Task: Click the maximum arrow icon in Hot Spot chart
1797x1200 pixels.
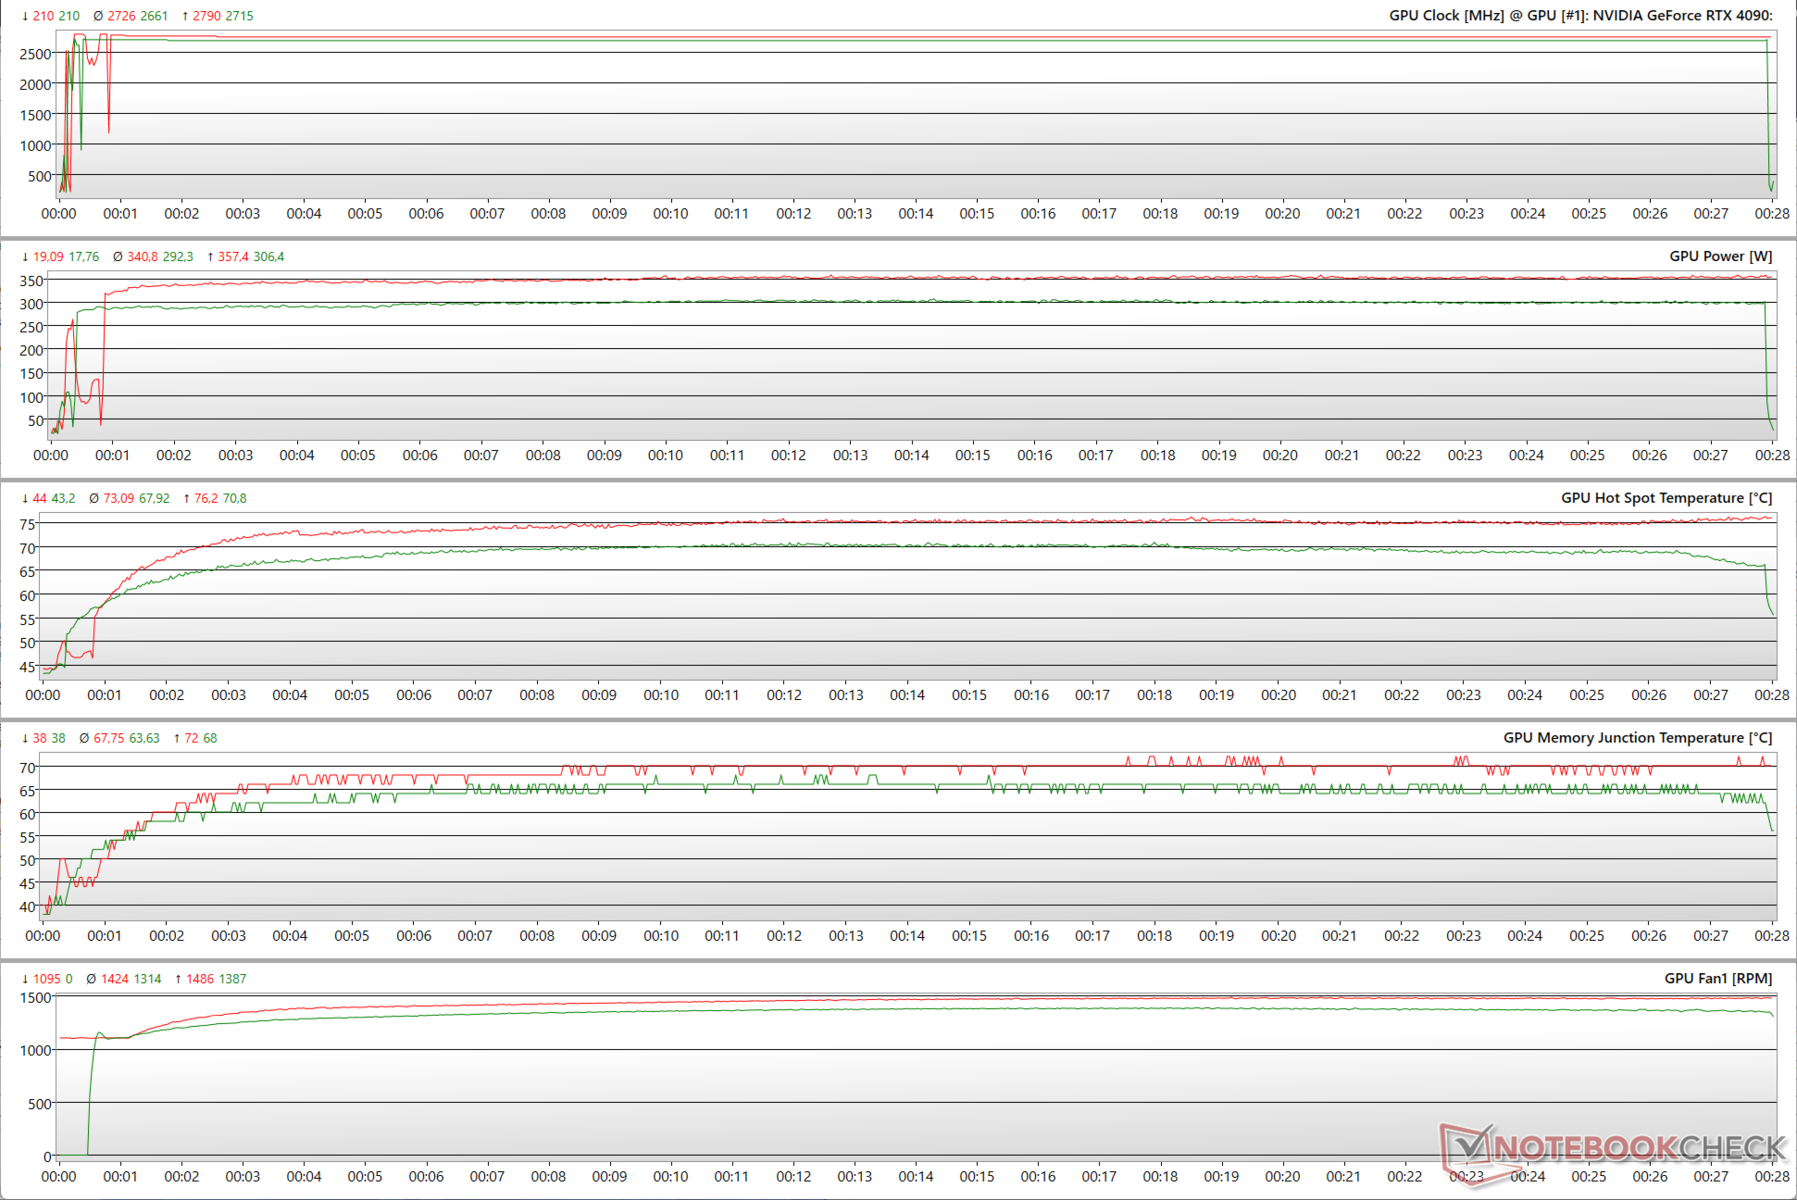Action: click(x=186, y=498)
